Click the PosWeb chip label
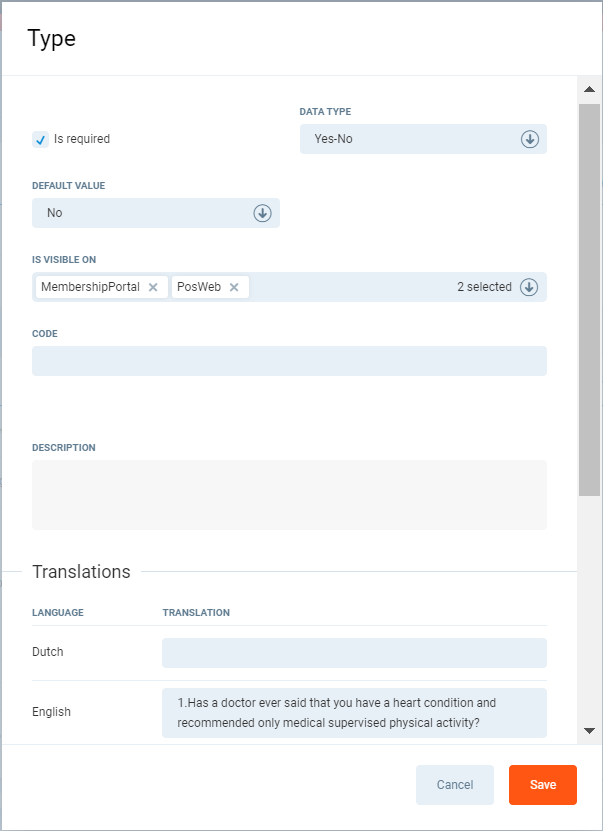 coord(199,287)
